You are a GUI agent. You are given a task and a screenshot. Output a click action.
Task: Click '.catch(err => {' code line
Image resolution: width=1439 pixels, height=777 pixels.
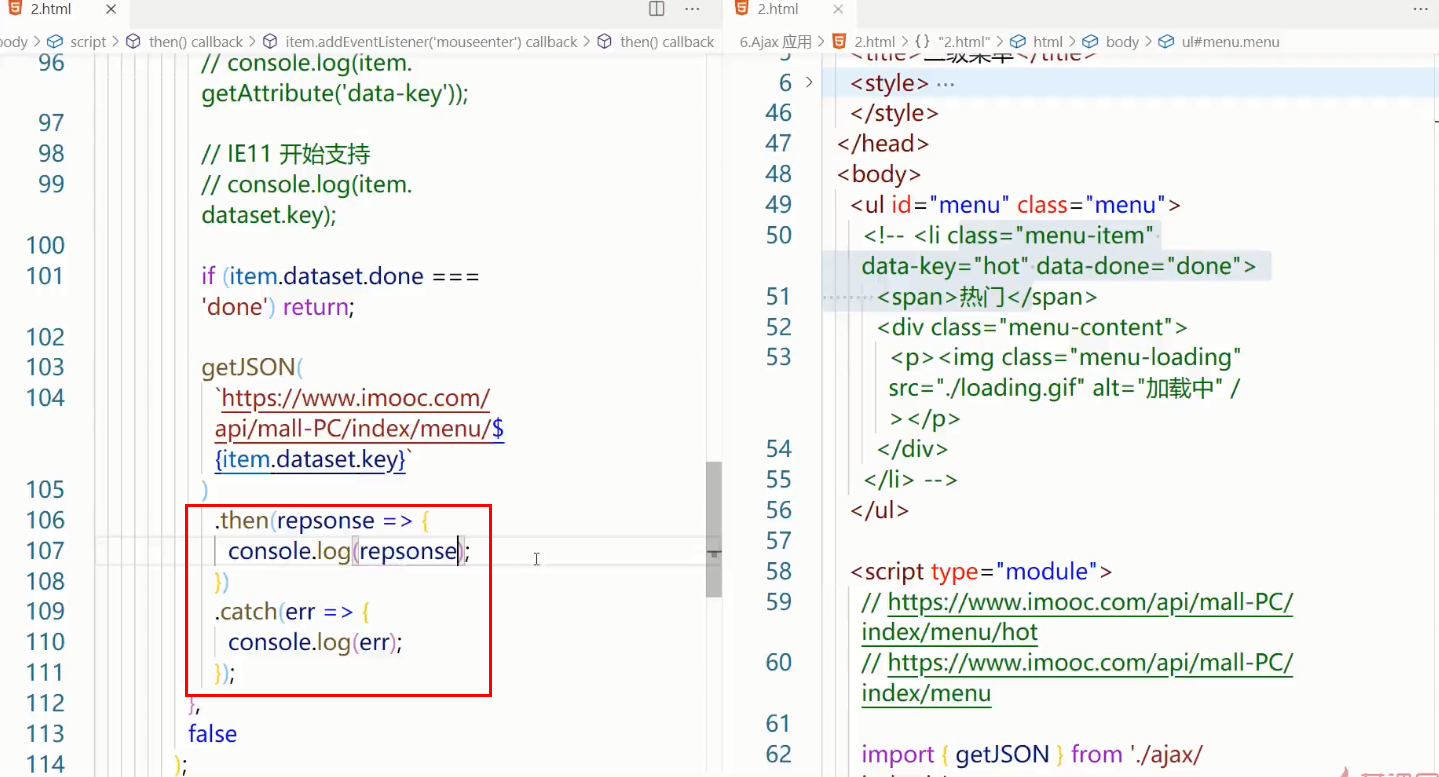[293, 612]
